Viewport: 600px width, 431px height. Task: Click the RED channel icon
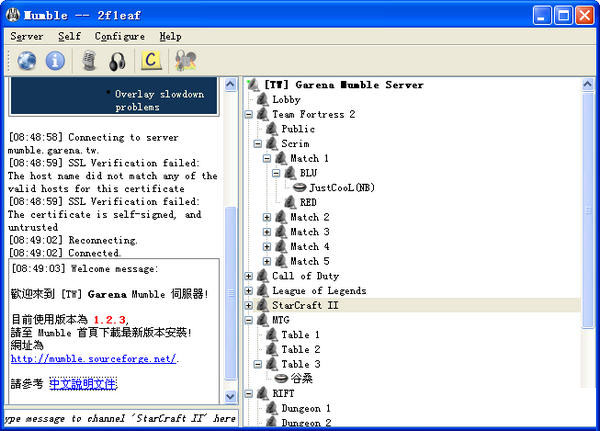(x=290, y=202)
